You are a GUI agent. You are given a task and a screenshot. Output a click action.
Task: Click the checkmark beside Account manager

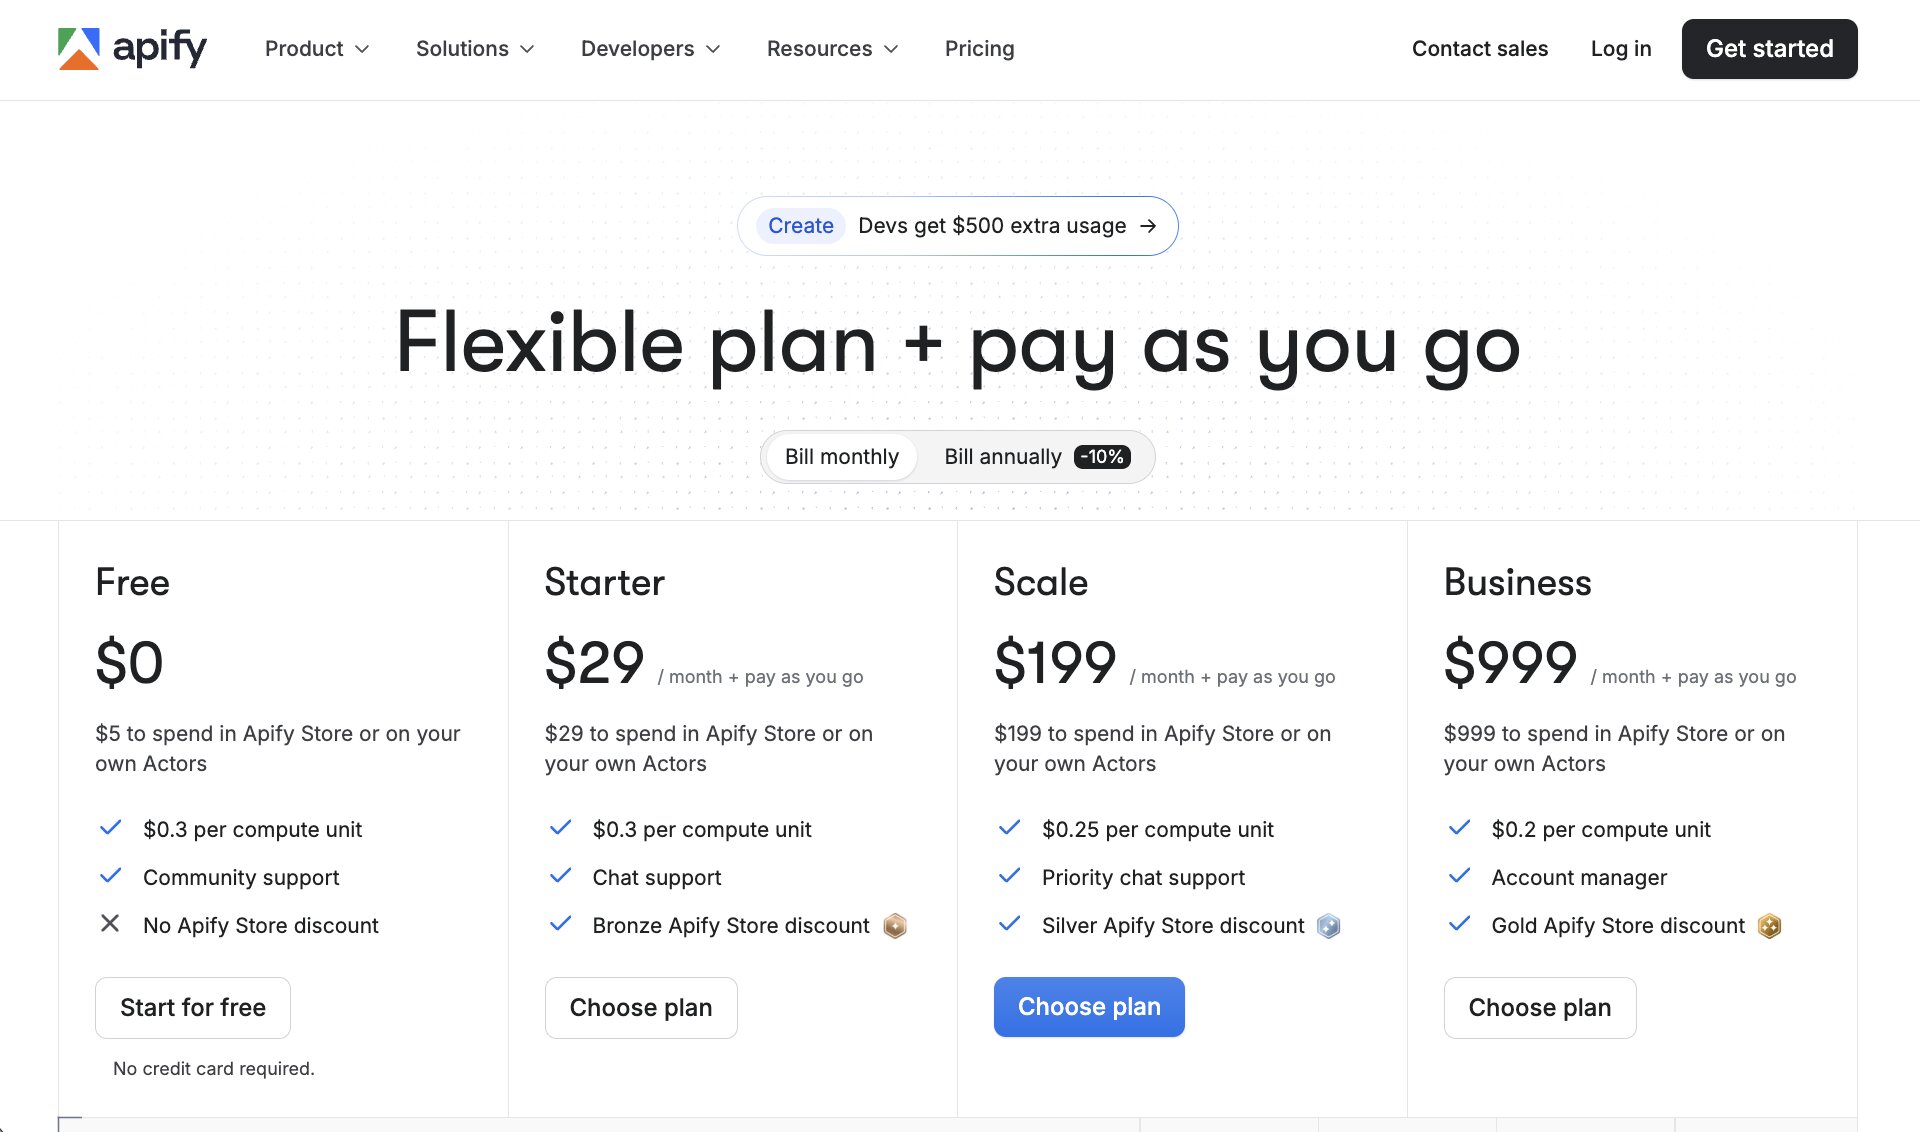pos(1459,875)
